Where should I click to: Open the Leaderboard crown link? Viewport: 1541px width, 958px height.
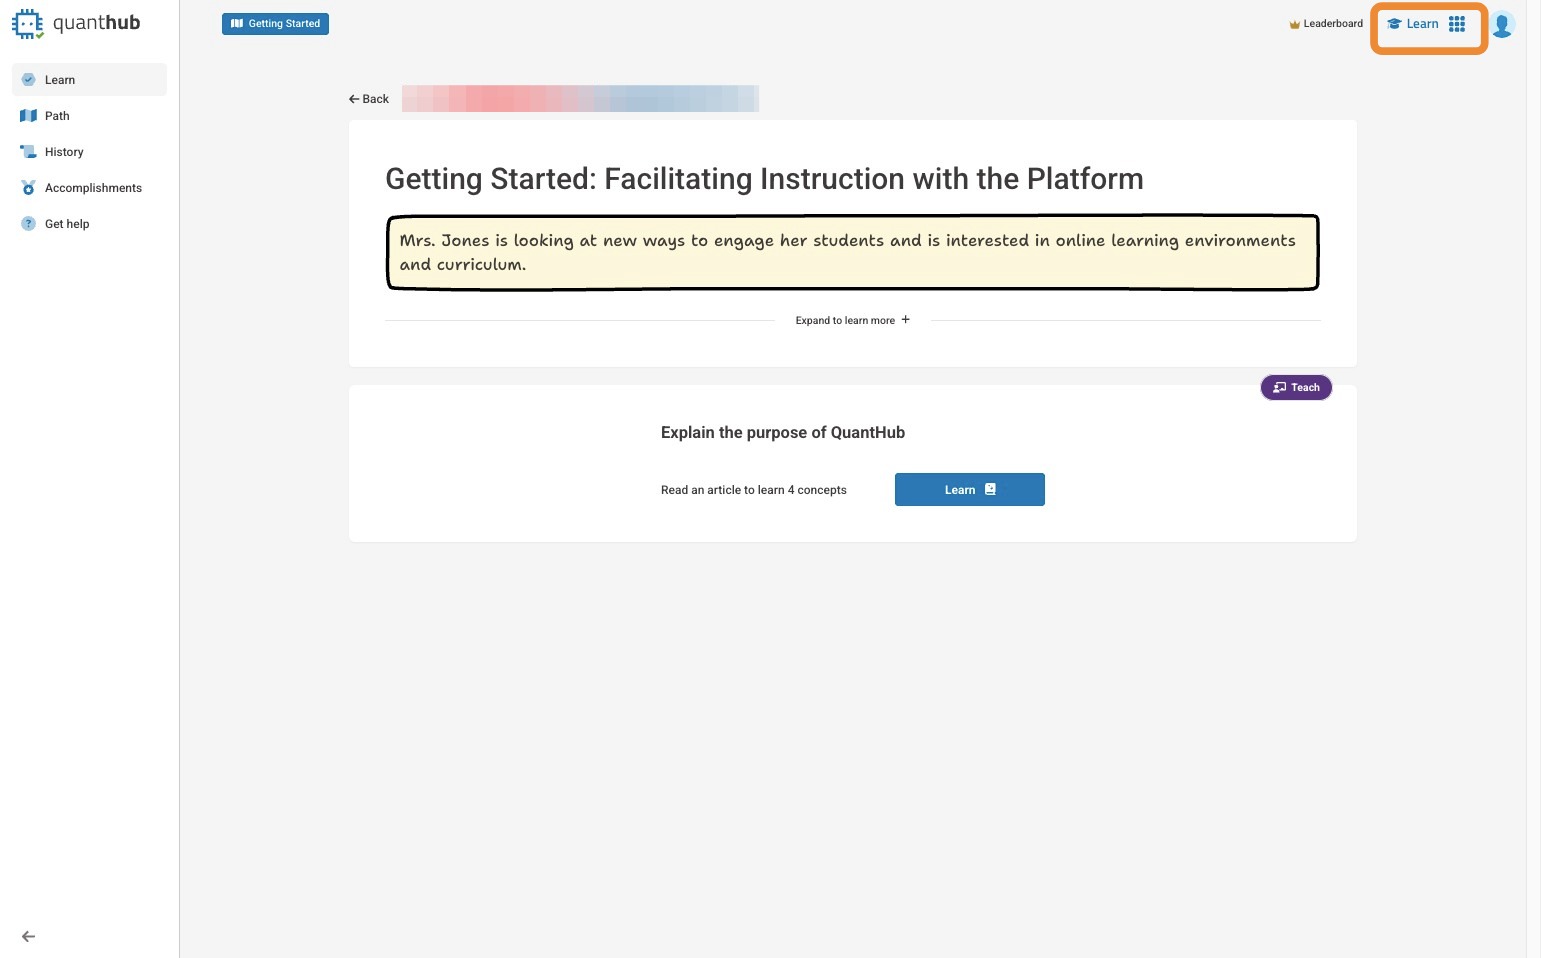click(x=1326, y=24)
